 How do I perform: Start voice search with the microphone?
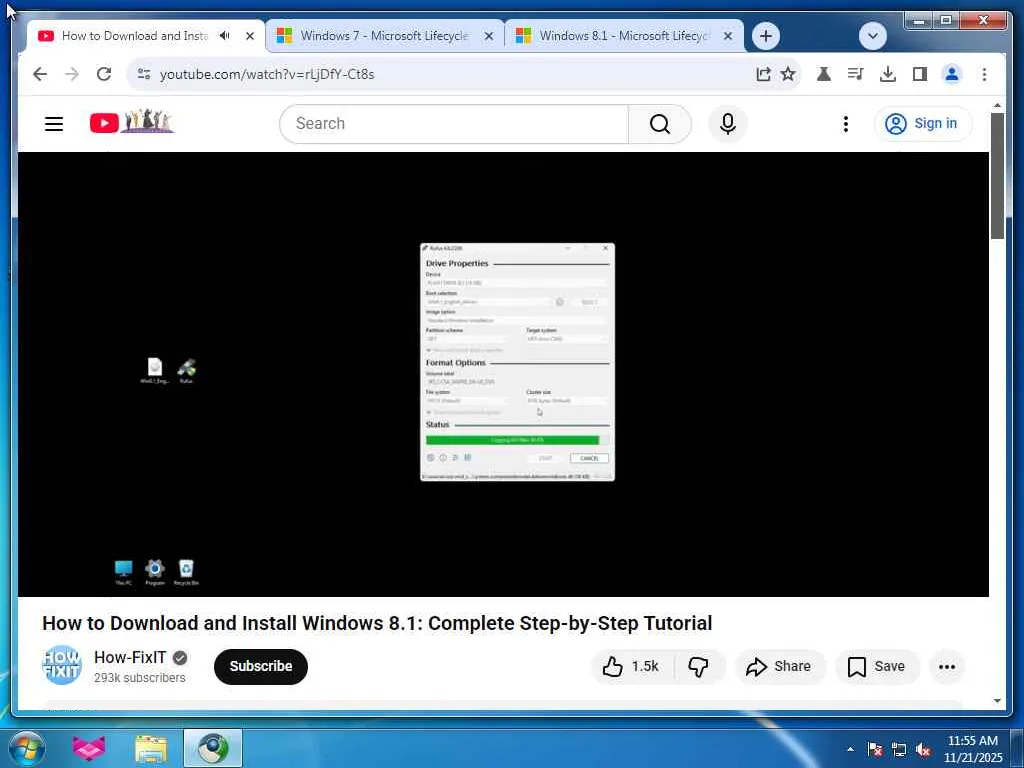728,123
